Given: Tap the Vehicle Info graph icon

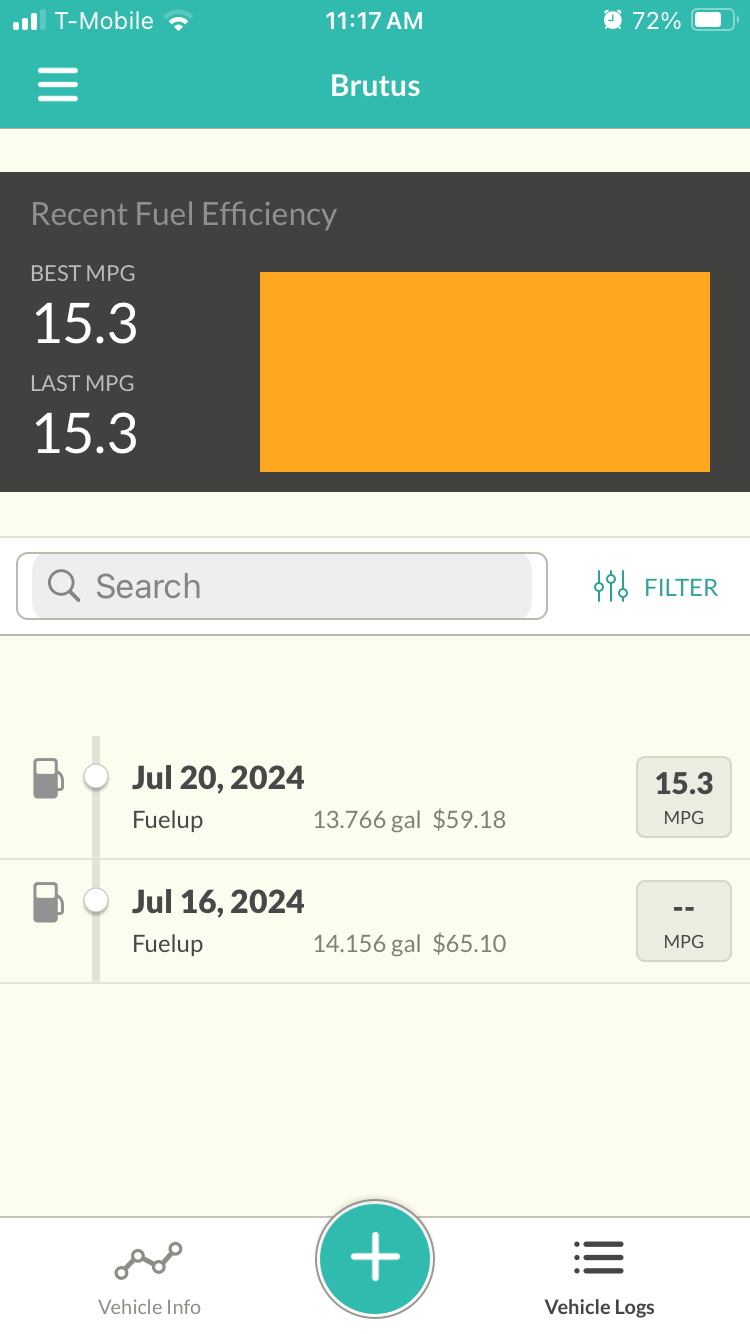Looking at the screenshot, I should (x=149, y=1260).
